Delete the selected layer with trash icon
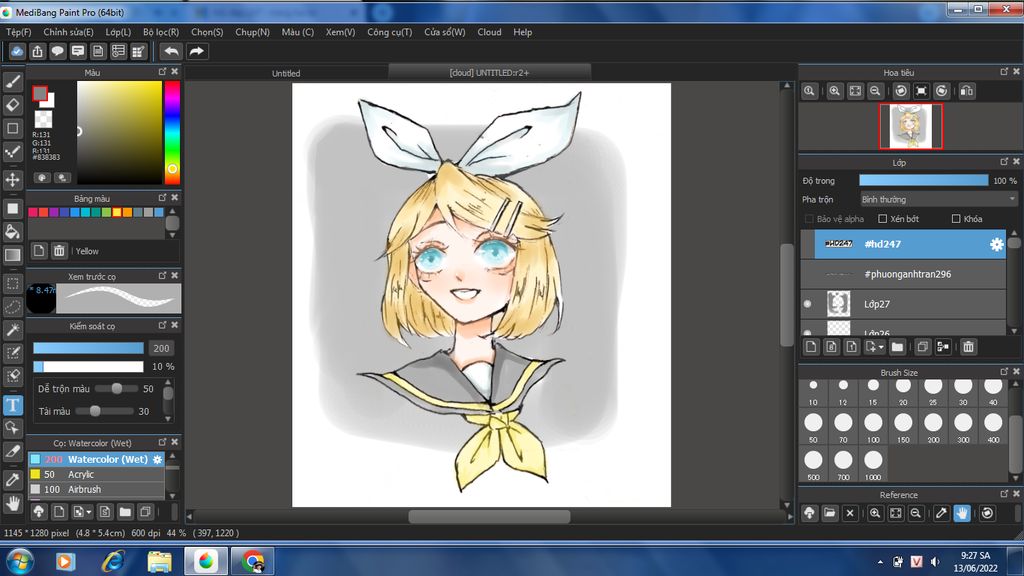Image resolution: width=1024 pixels, height=576 pixels. point(968,347)
